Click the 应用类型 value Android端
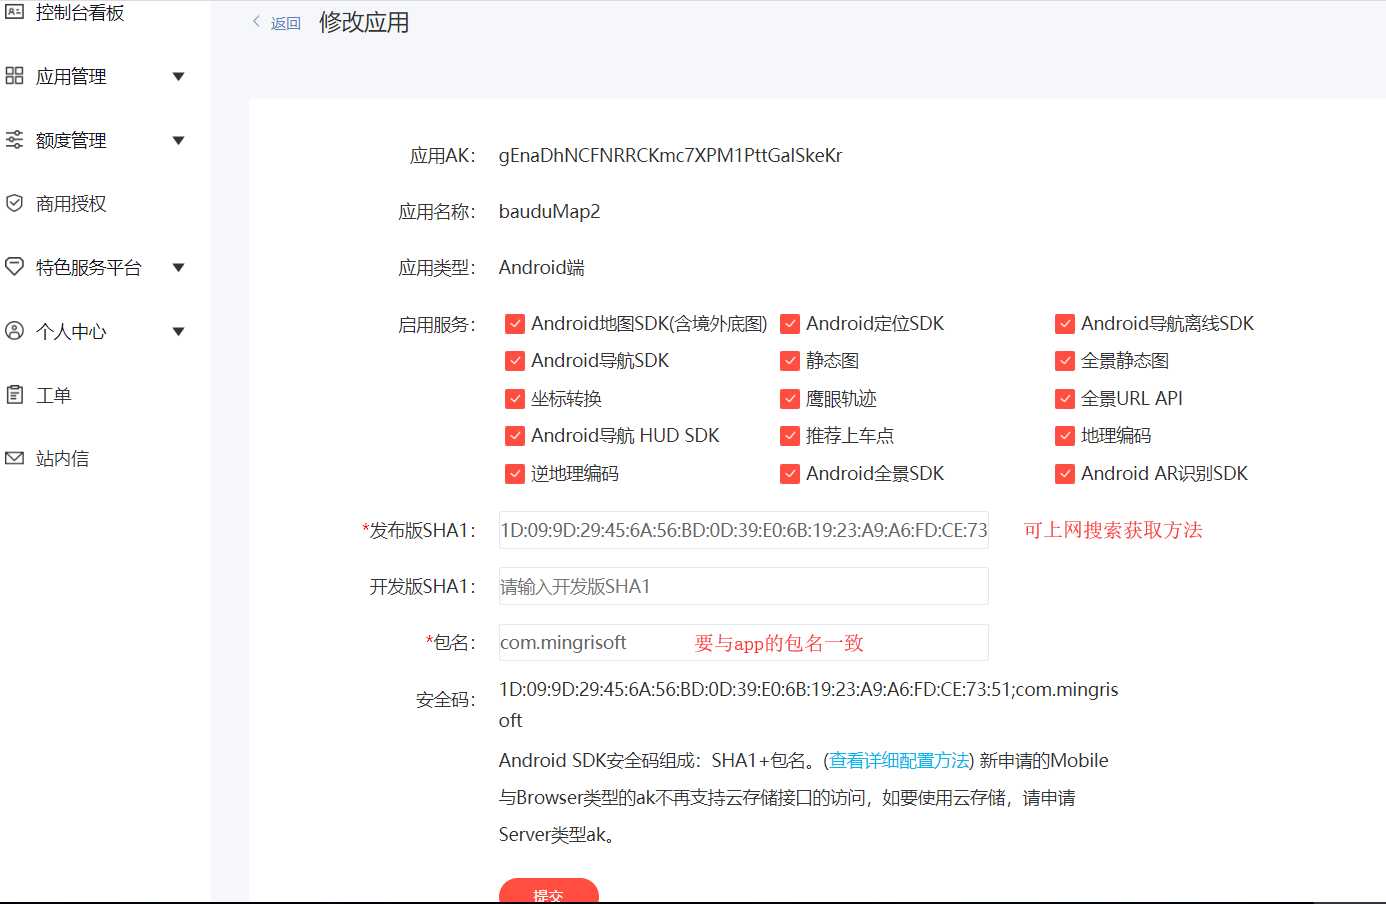This screenshot has width=1386, height=904. tap(541, 268)
